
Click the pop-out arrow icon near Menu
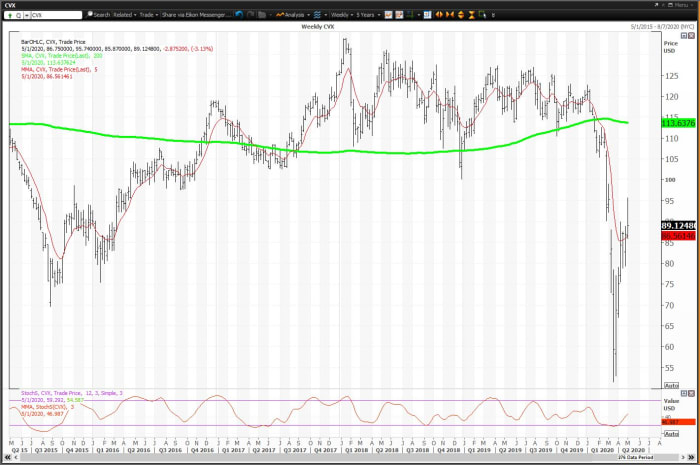click(656, 5)
